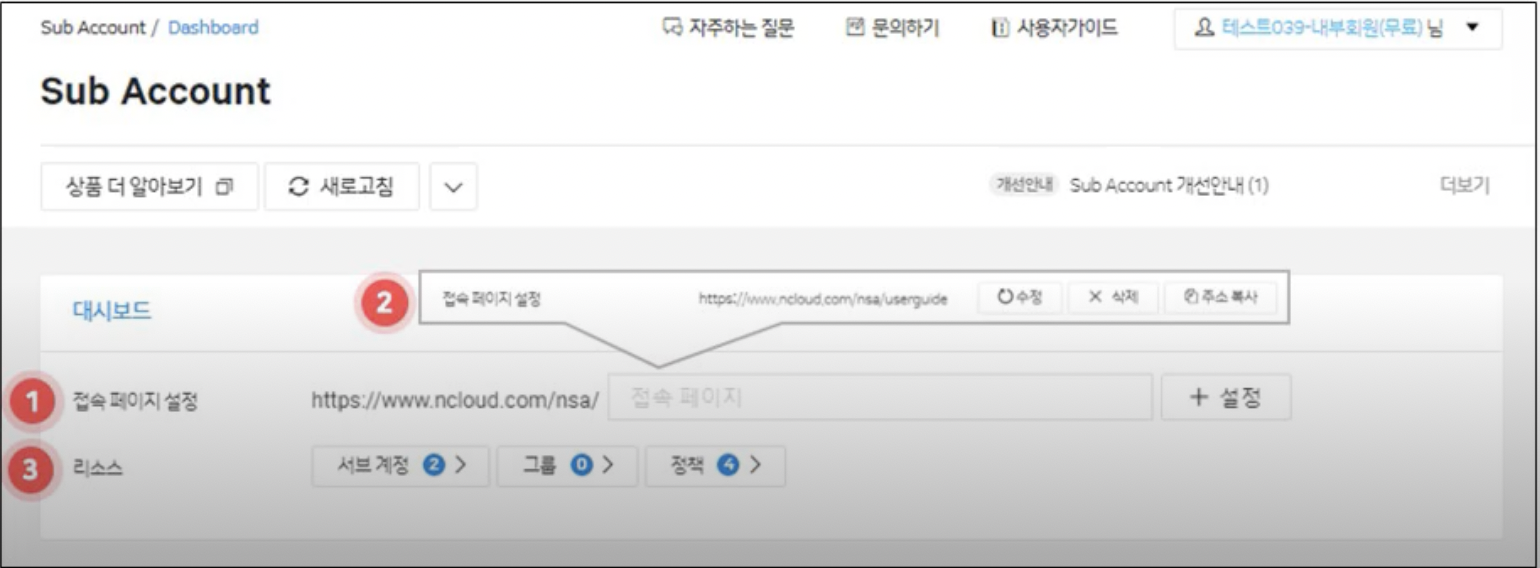Click the 주소 복사 copy address button

tap(1220, 298)
